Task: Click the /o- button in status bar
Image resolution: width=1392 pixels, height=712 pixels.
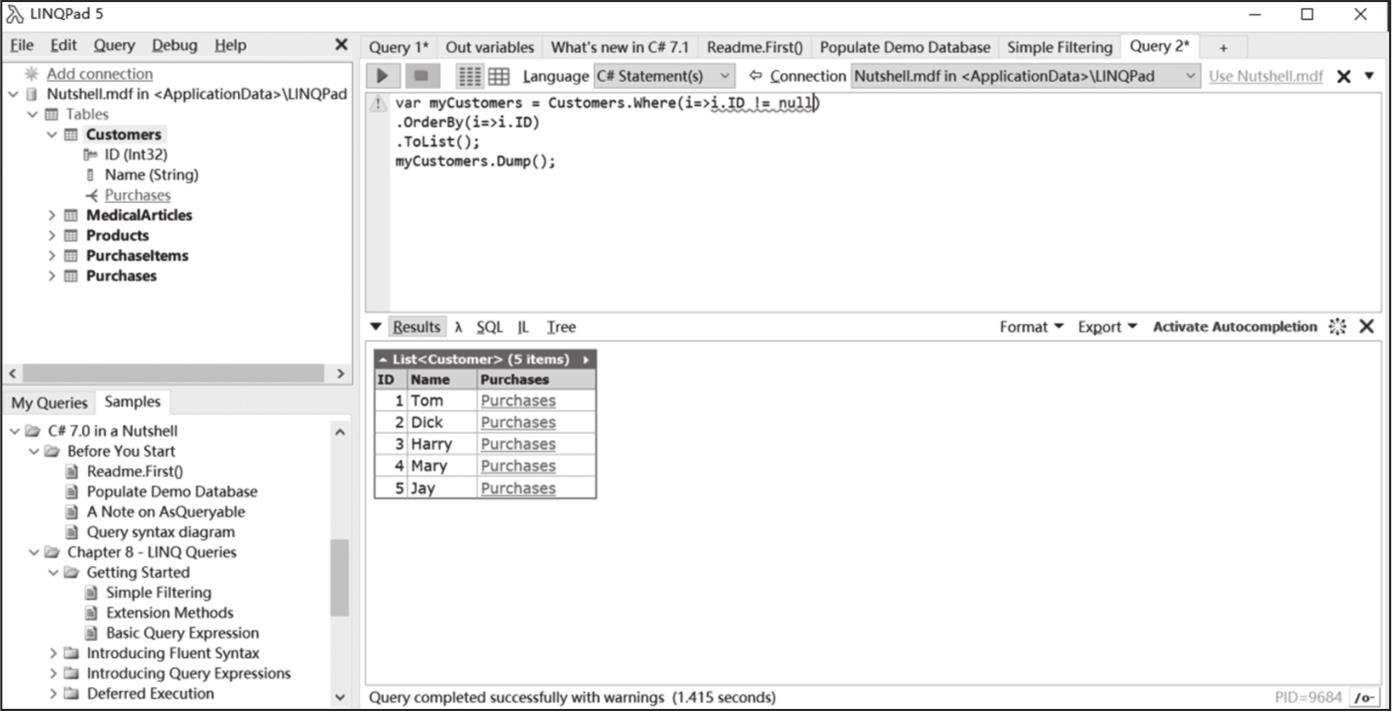Action: [x=1364, y=697]
